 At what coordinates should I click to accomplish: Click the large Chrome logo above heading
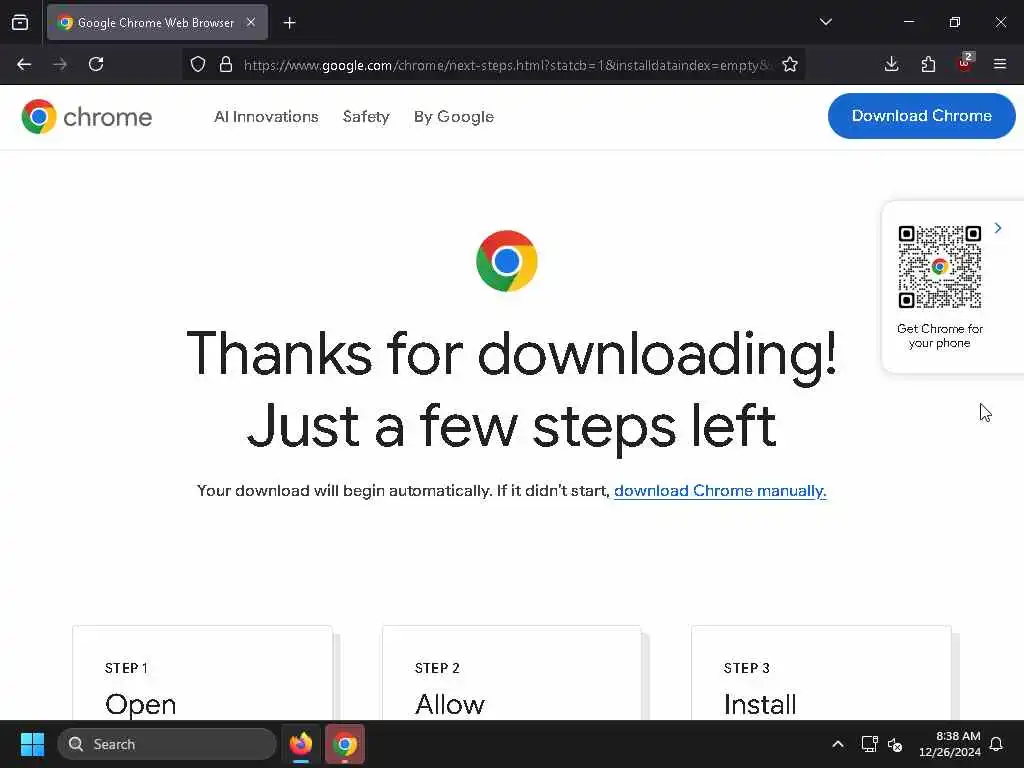(507, 261)
